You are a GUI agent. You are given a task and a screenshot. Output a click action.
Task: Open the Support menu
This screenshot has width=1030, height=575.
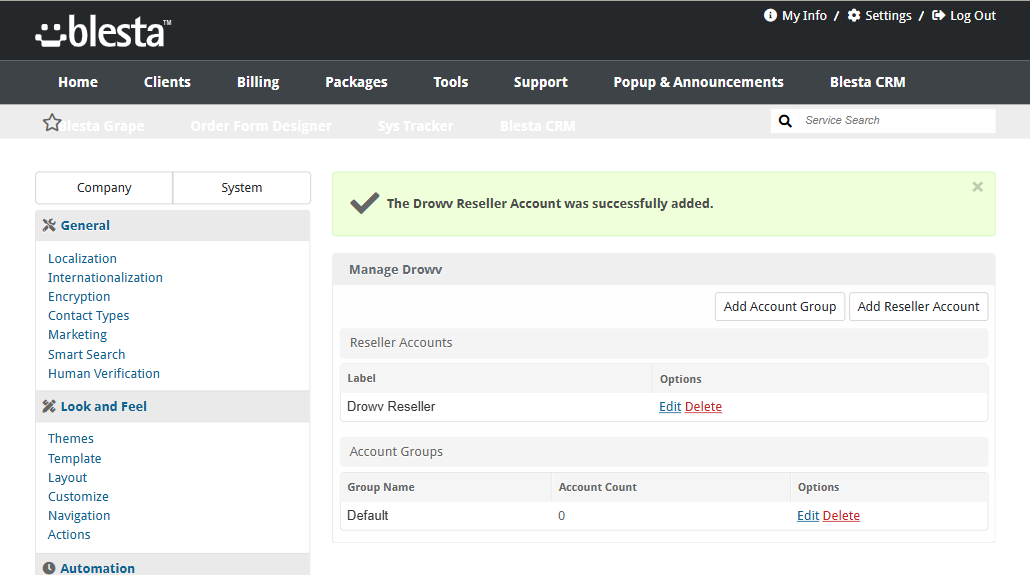coord(541,82)
